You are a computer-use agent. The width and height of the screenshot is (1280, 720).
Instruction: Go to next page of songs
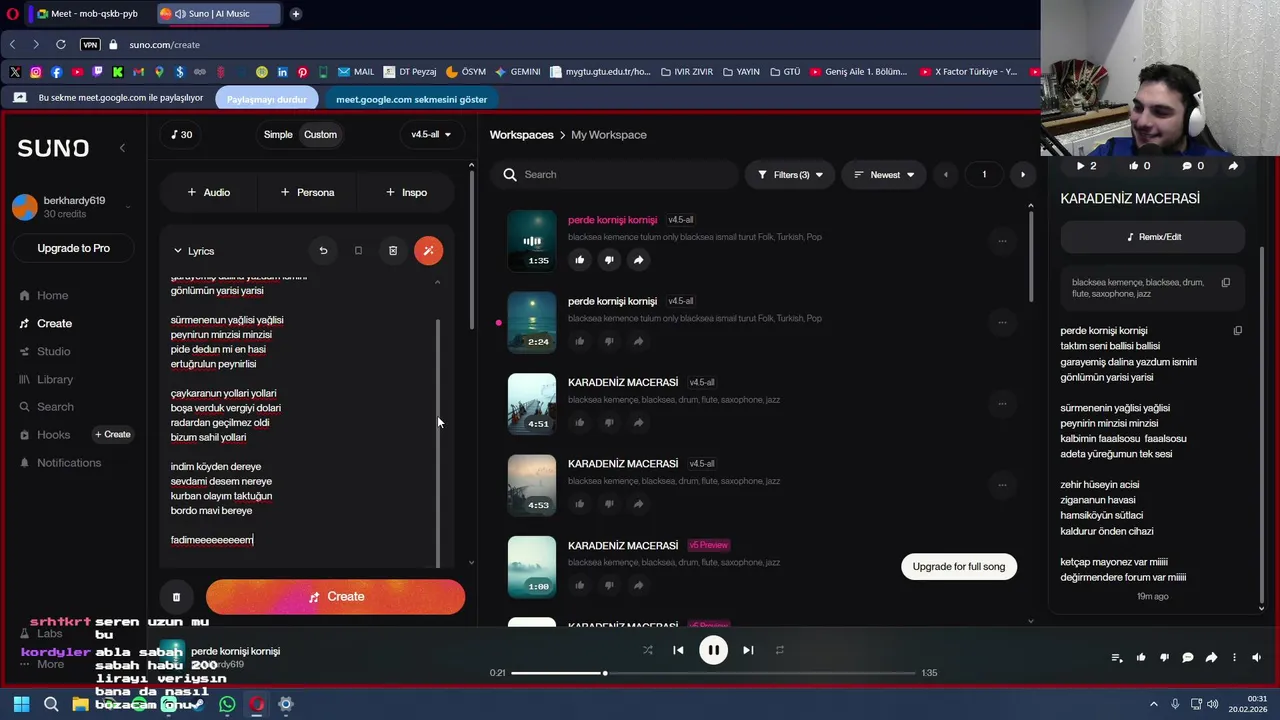(1022, 174)
